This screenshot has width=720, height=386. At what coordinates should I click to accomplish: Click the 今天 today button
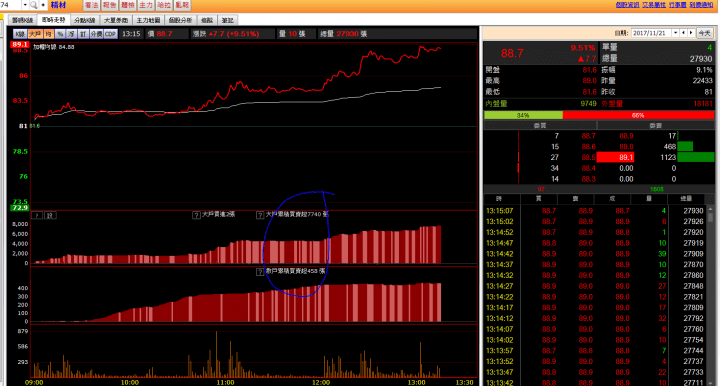pos(704,33)
